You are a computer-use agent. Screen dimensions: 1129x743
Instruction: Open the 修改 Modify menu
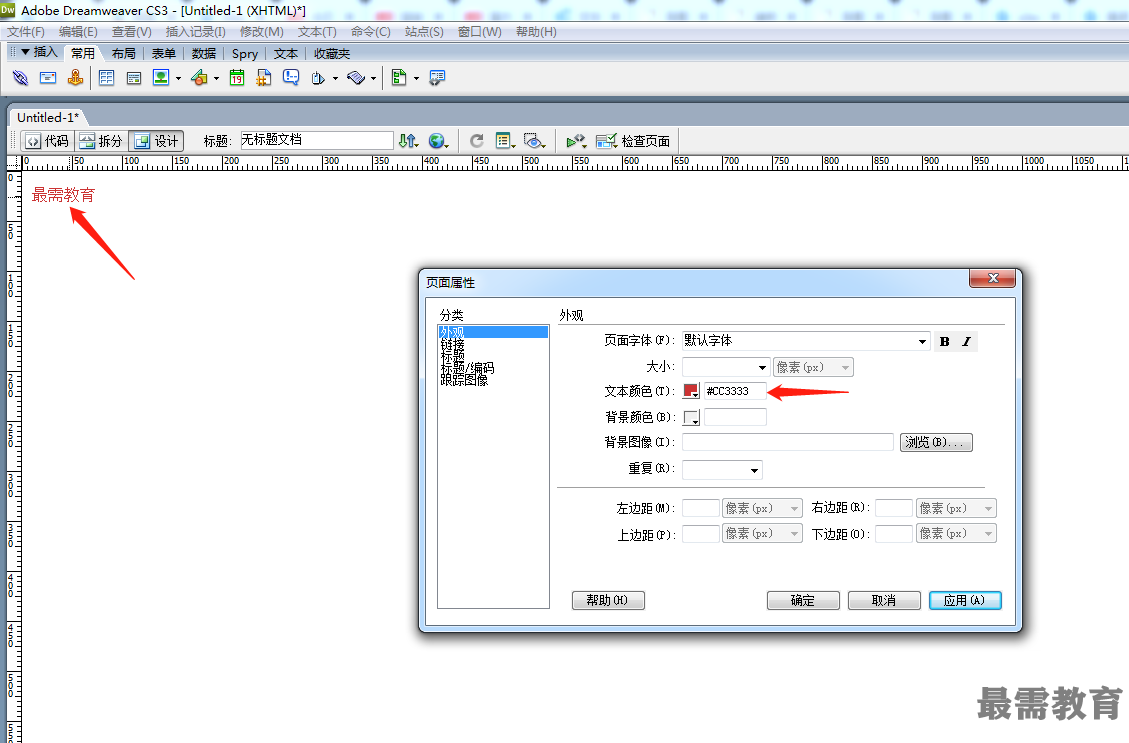[261, 32]
